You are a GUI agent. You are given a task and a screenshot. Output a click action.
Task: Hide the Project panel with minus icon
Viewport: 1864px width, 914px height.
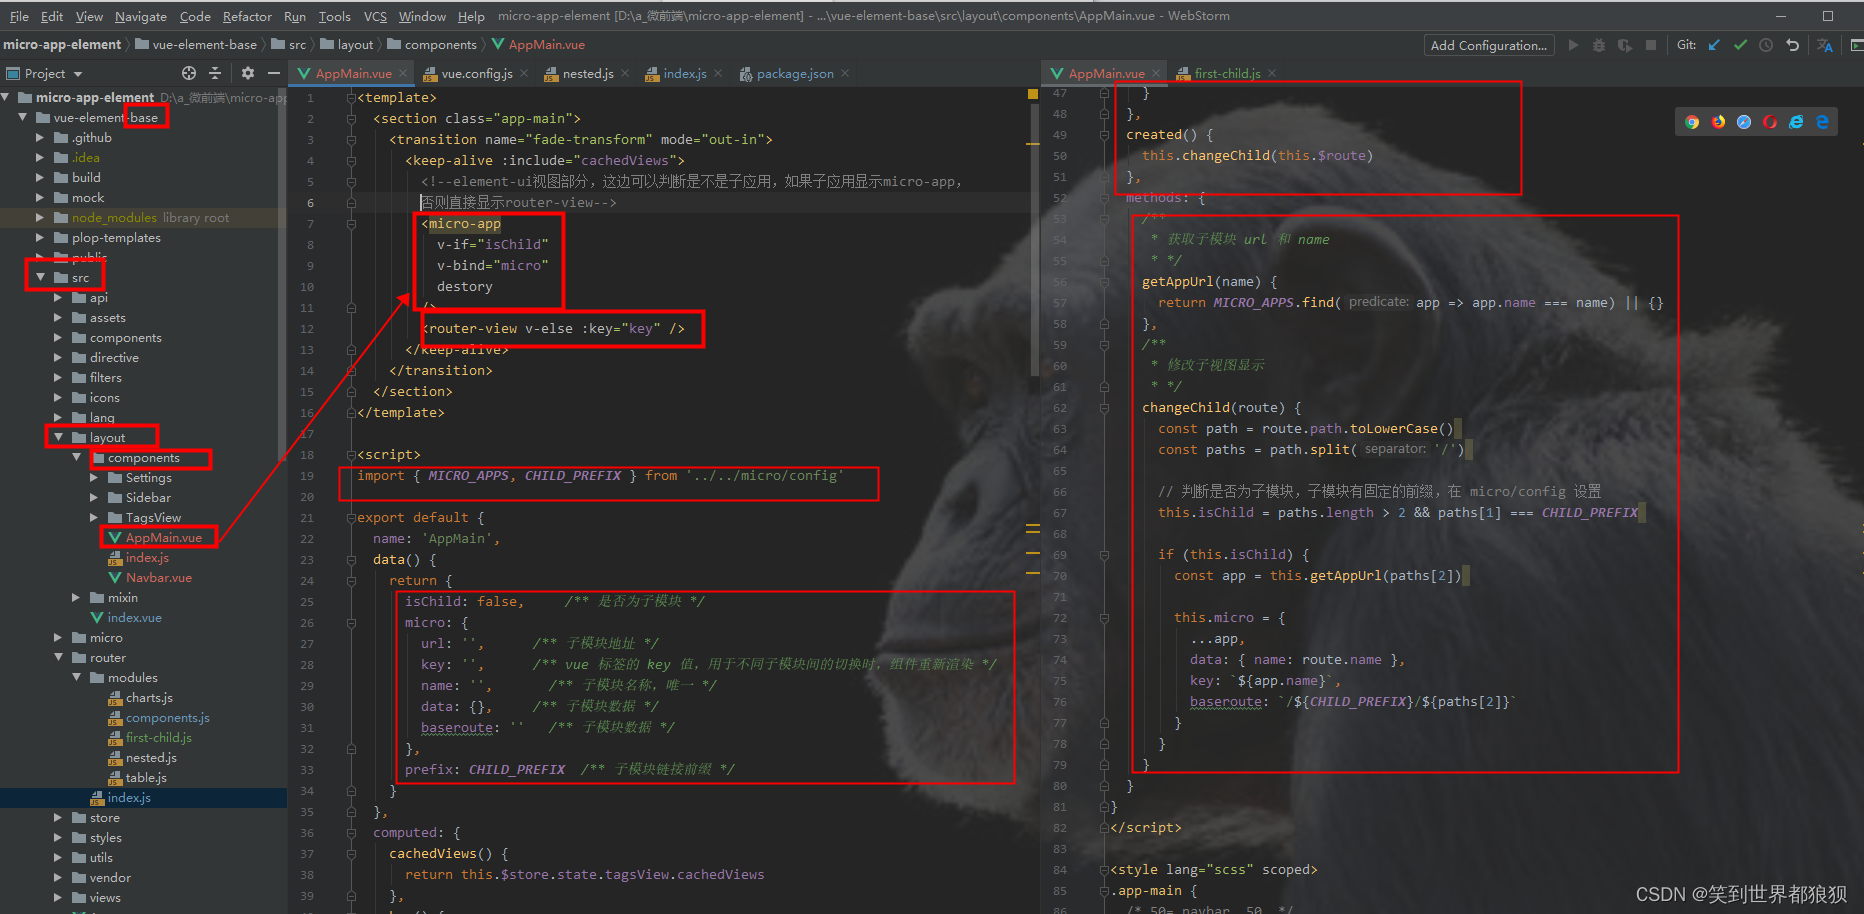[x=273, y=73]
